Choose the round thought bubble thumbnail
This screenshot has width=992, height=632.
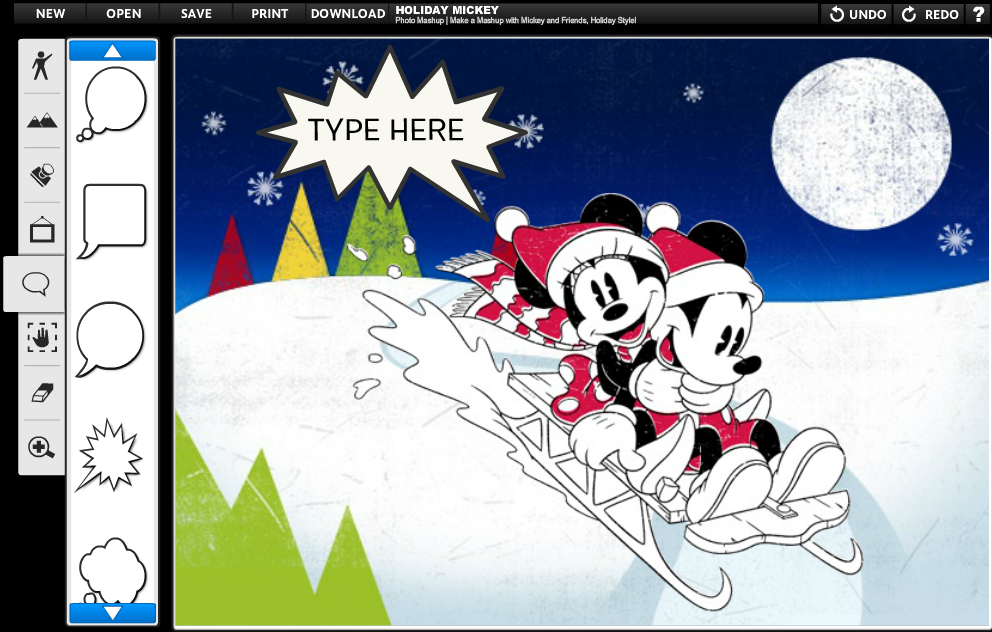coord(112,104)
